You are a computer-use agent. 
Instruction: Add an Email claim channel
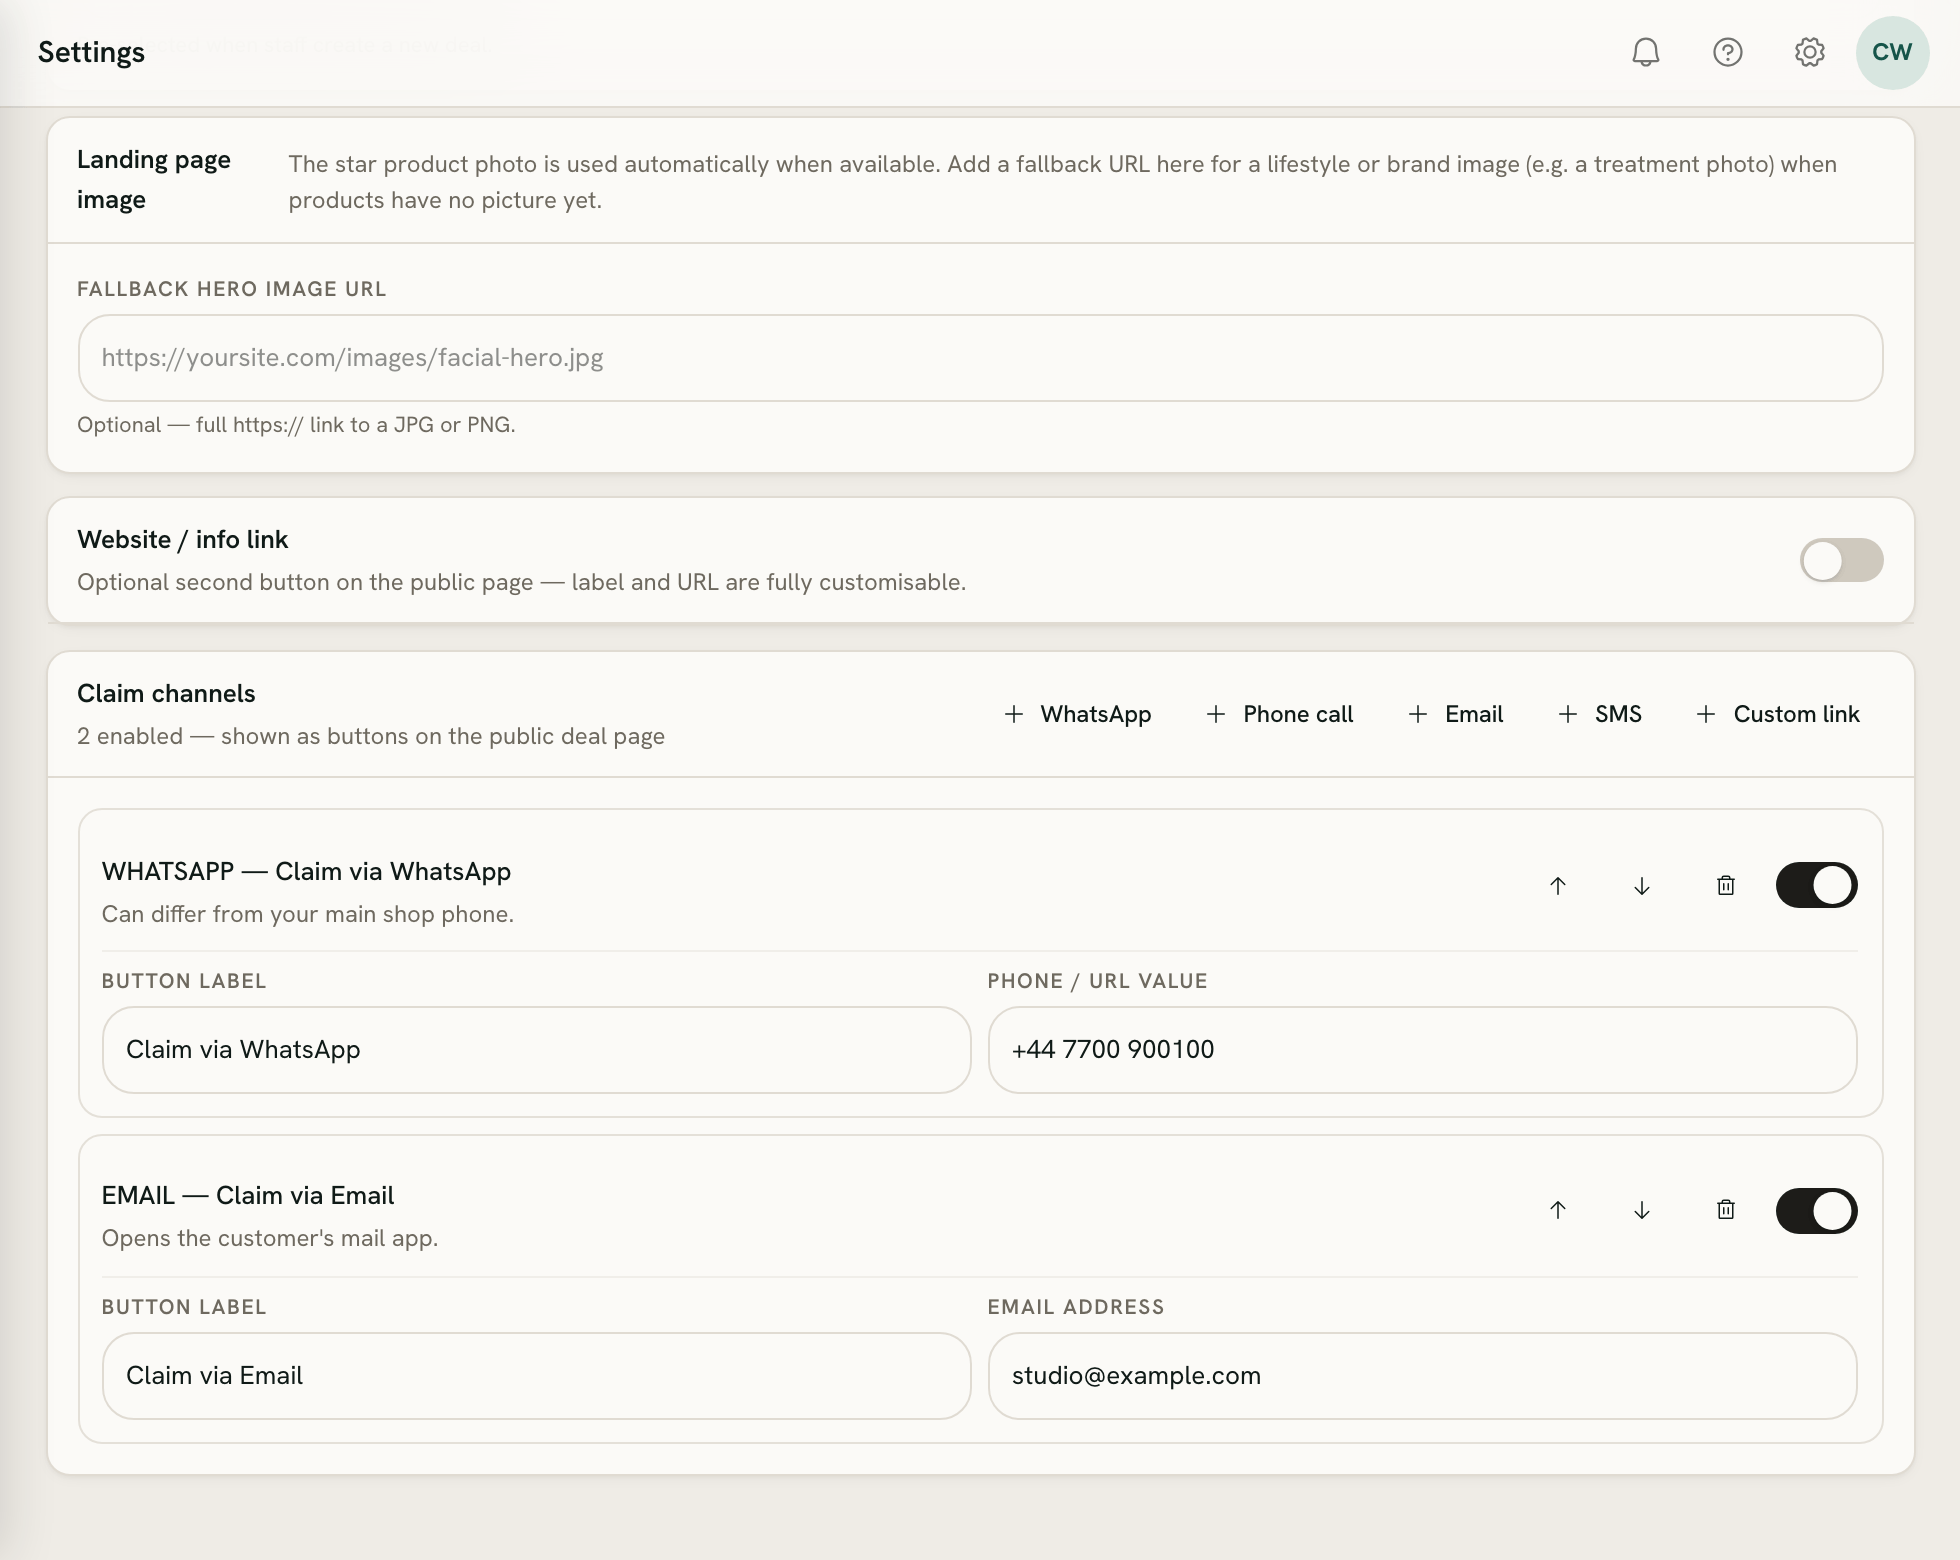click(x=1455, y=714)
